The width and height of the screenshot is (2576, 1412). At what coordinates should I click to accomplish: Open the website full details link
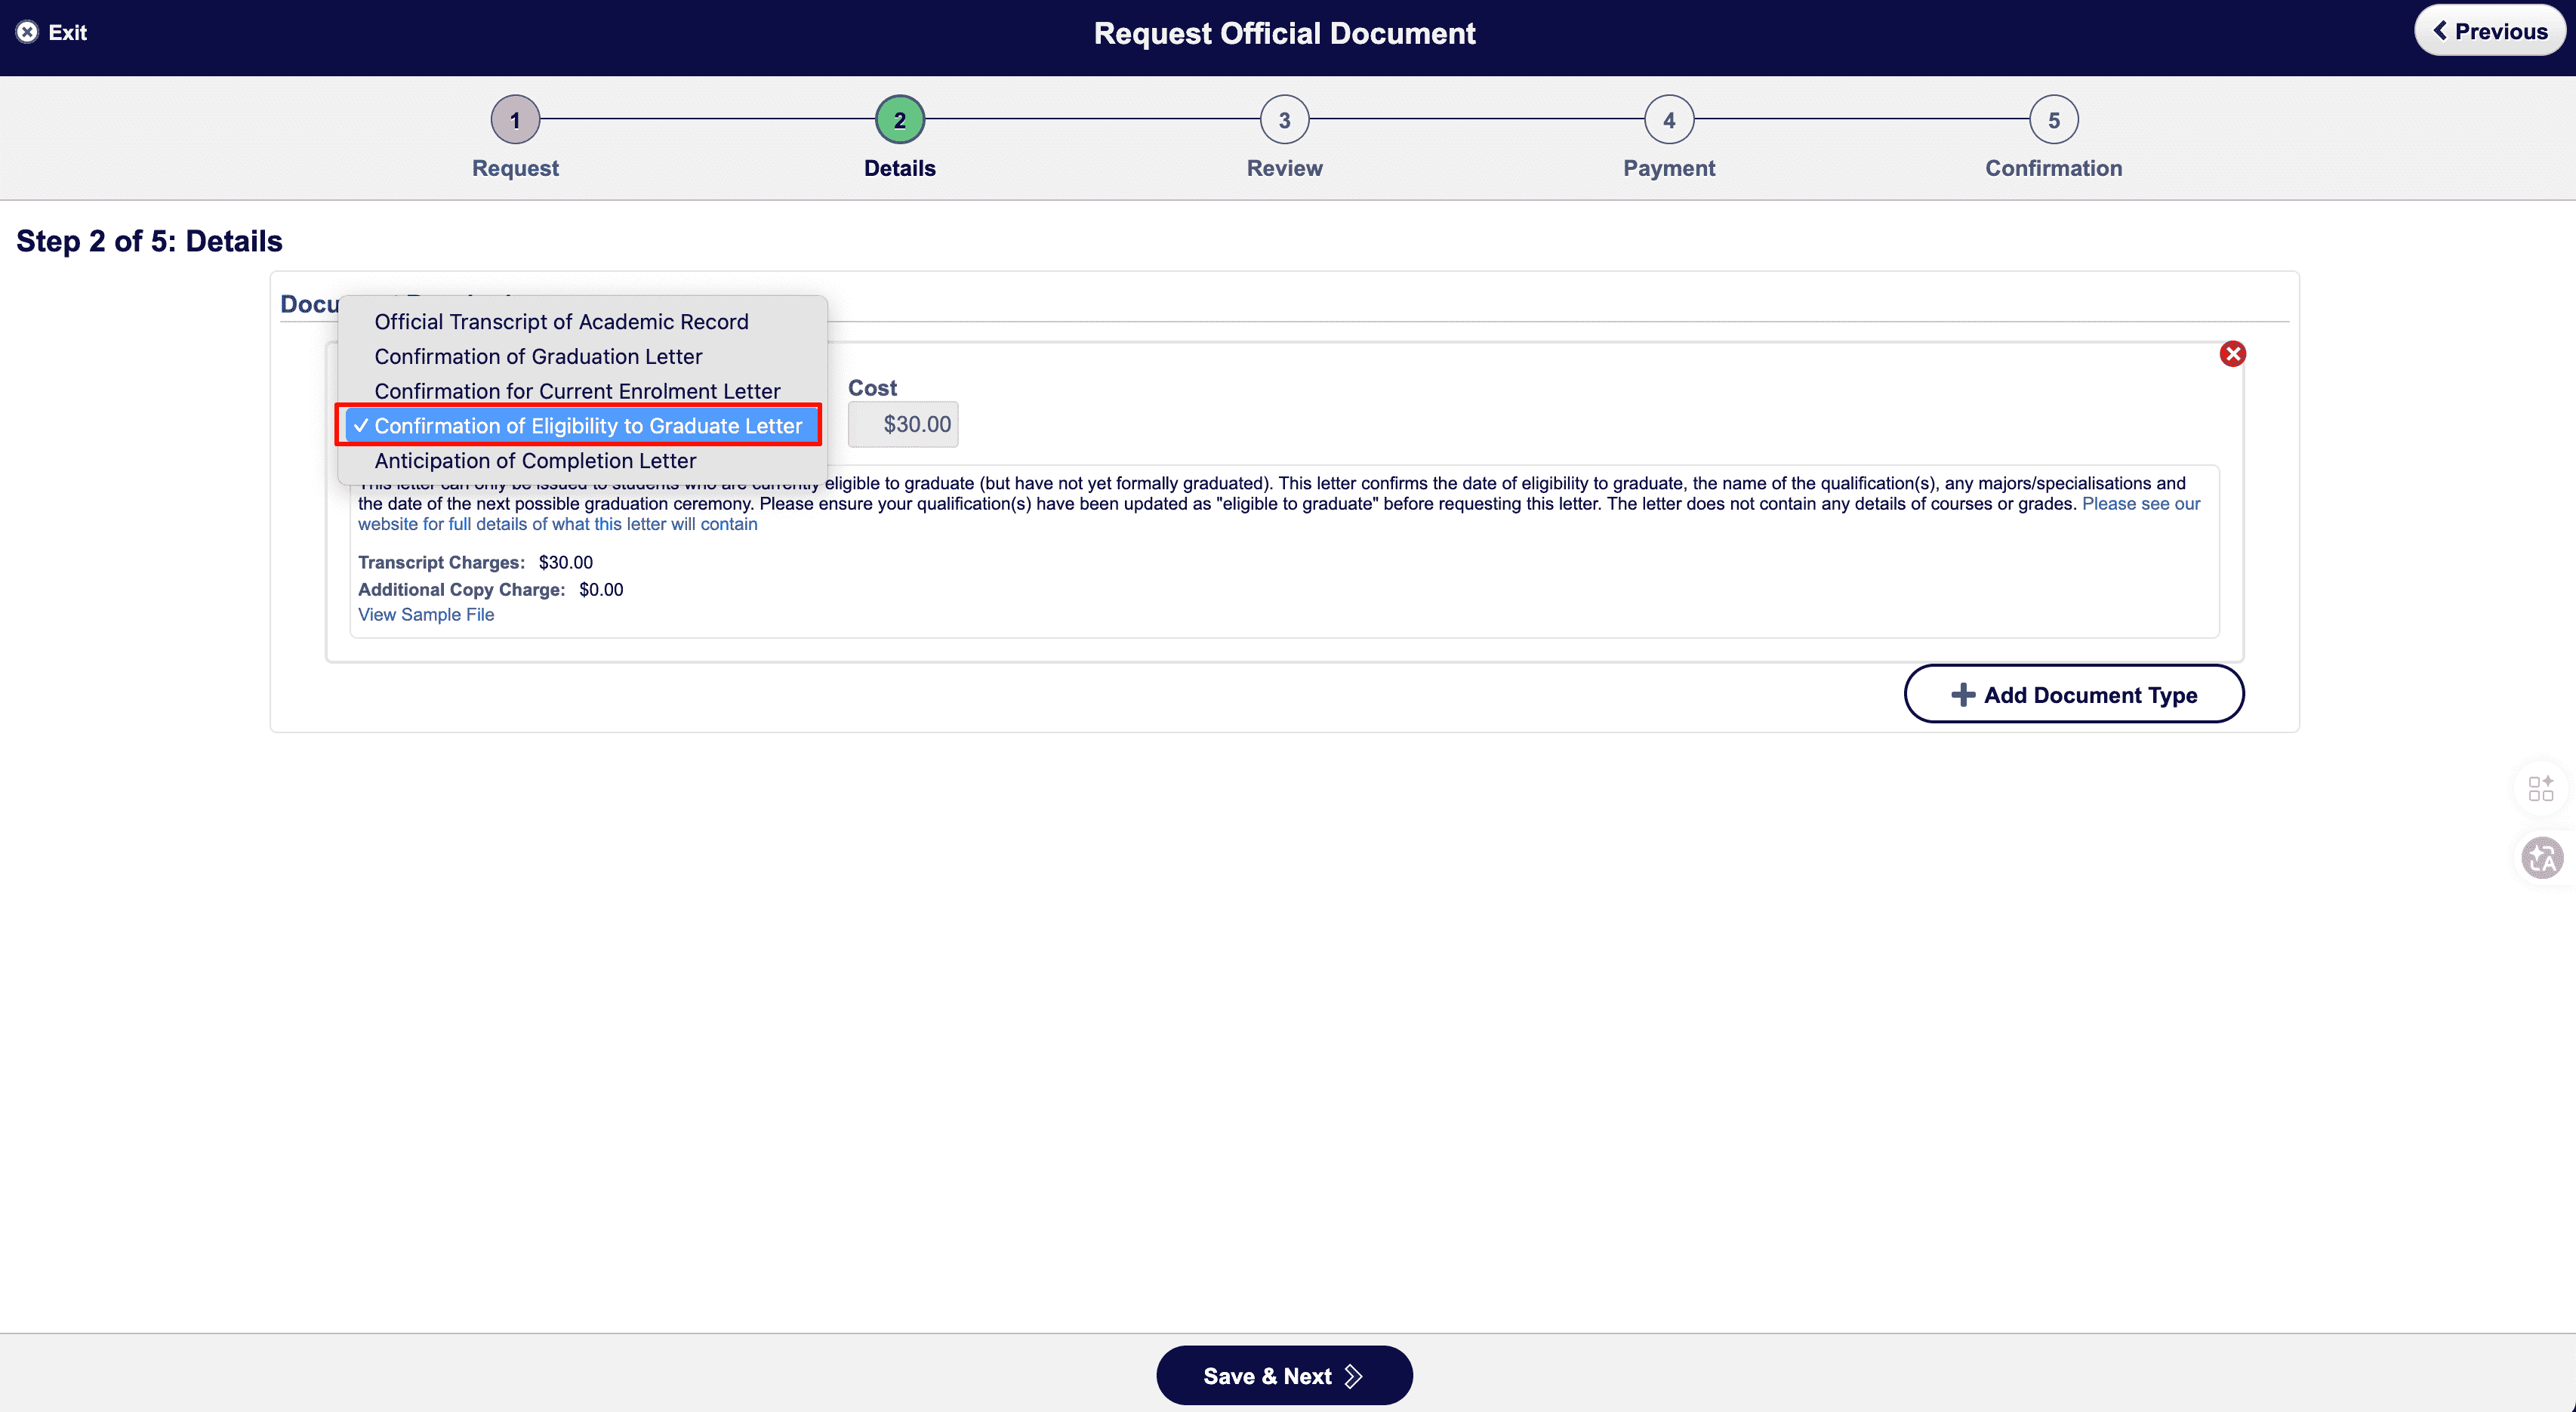(x=557, y=524)
